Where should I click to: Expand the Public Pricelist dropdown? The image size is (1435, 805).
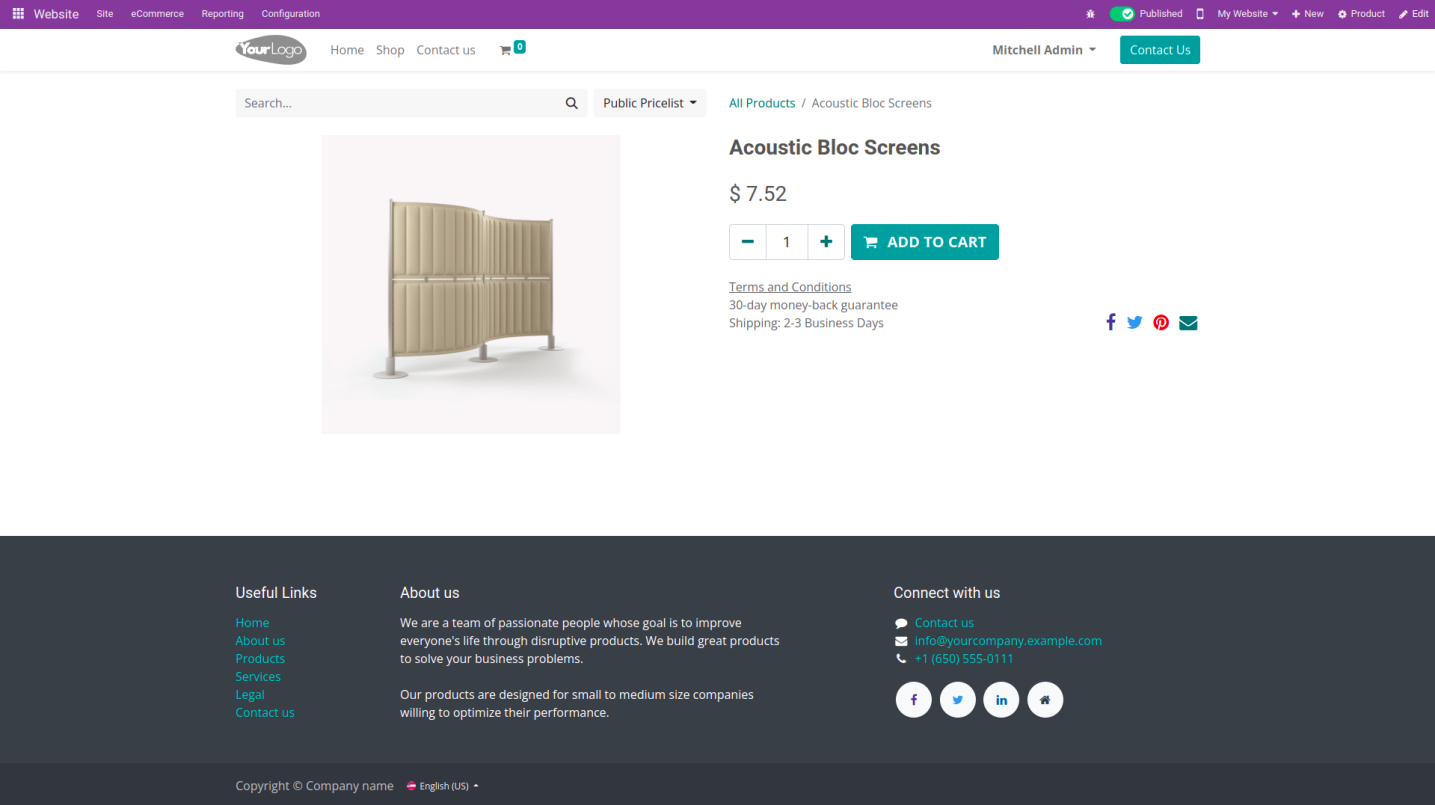pos(650,103)
